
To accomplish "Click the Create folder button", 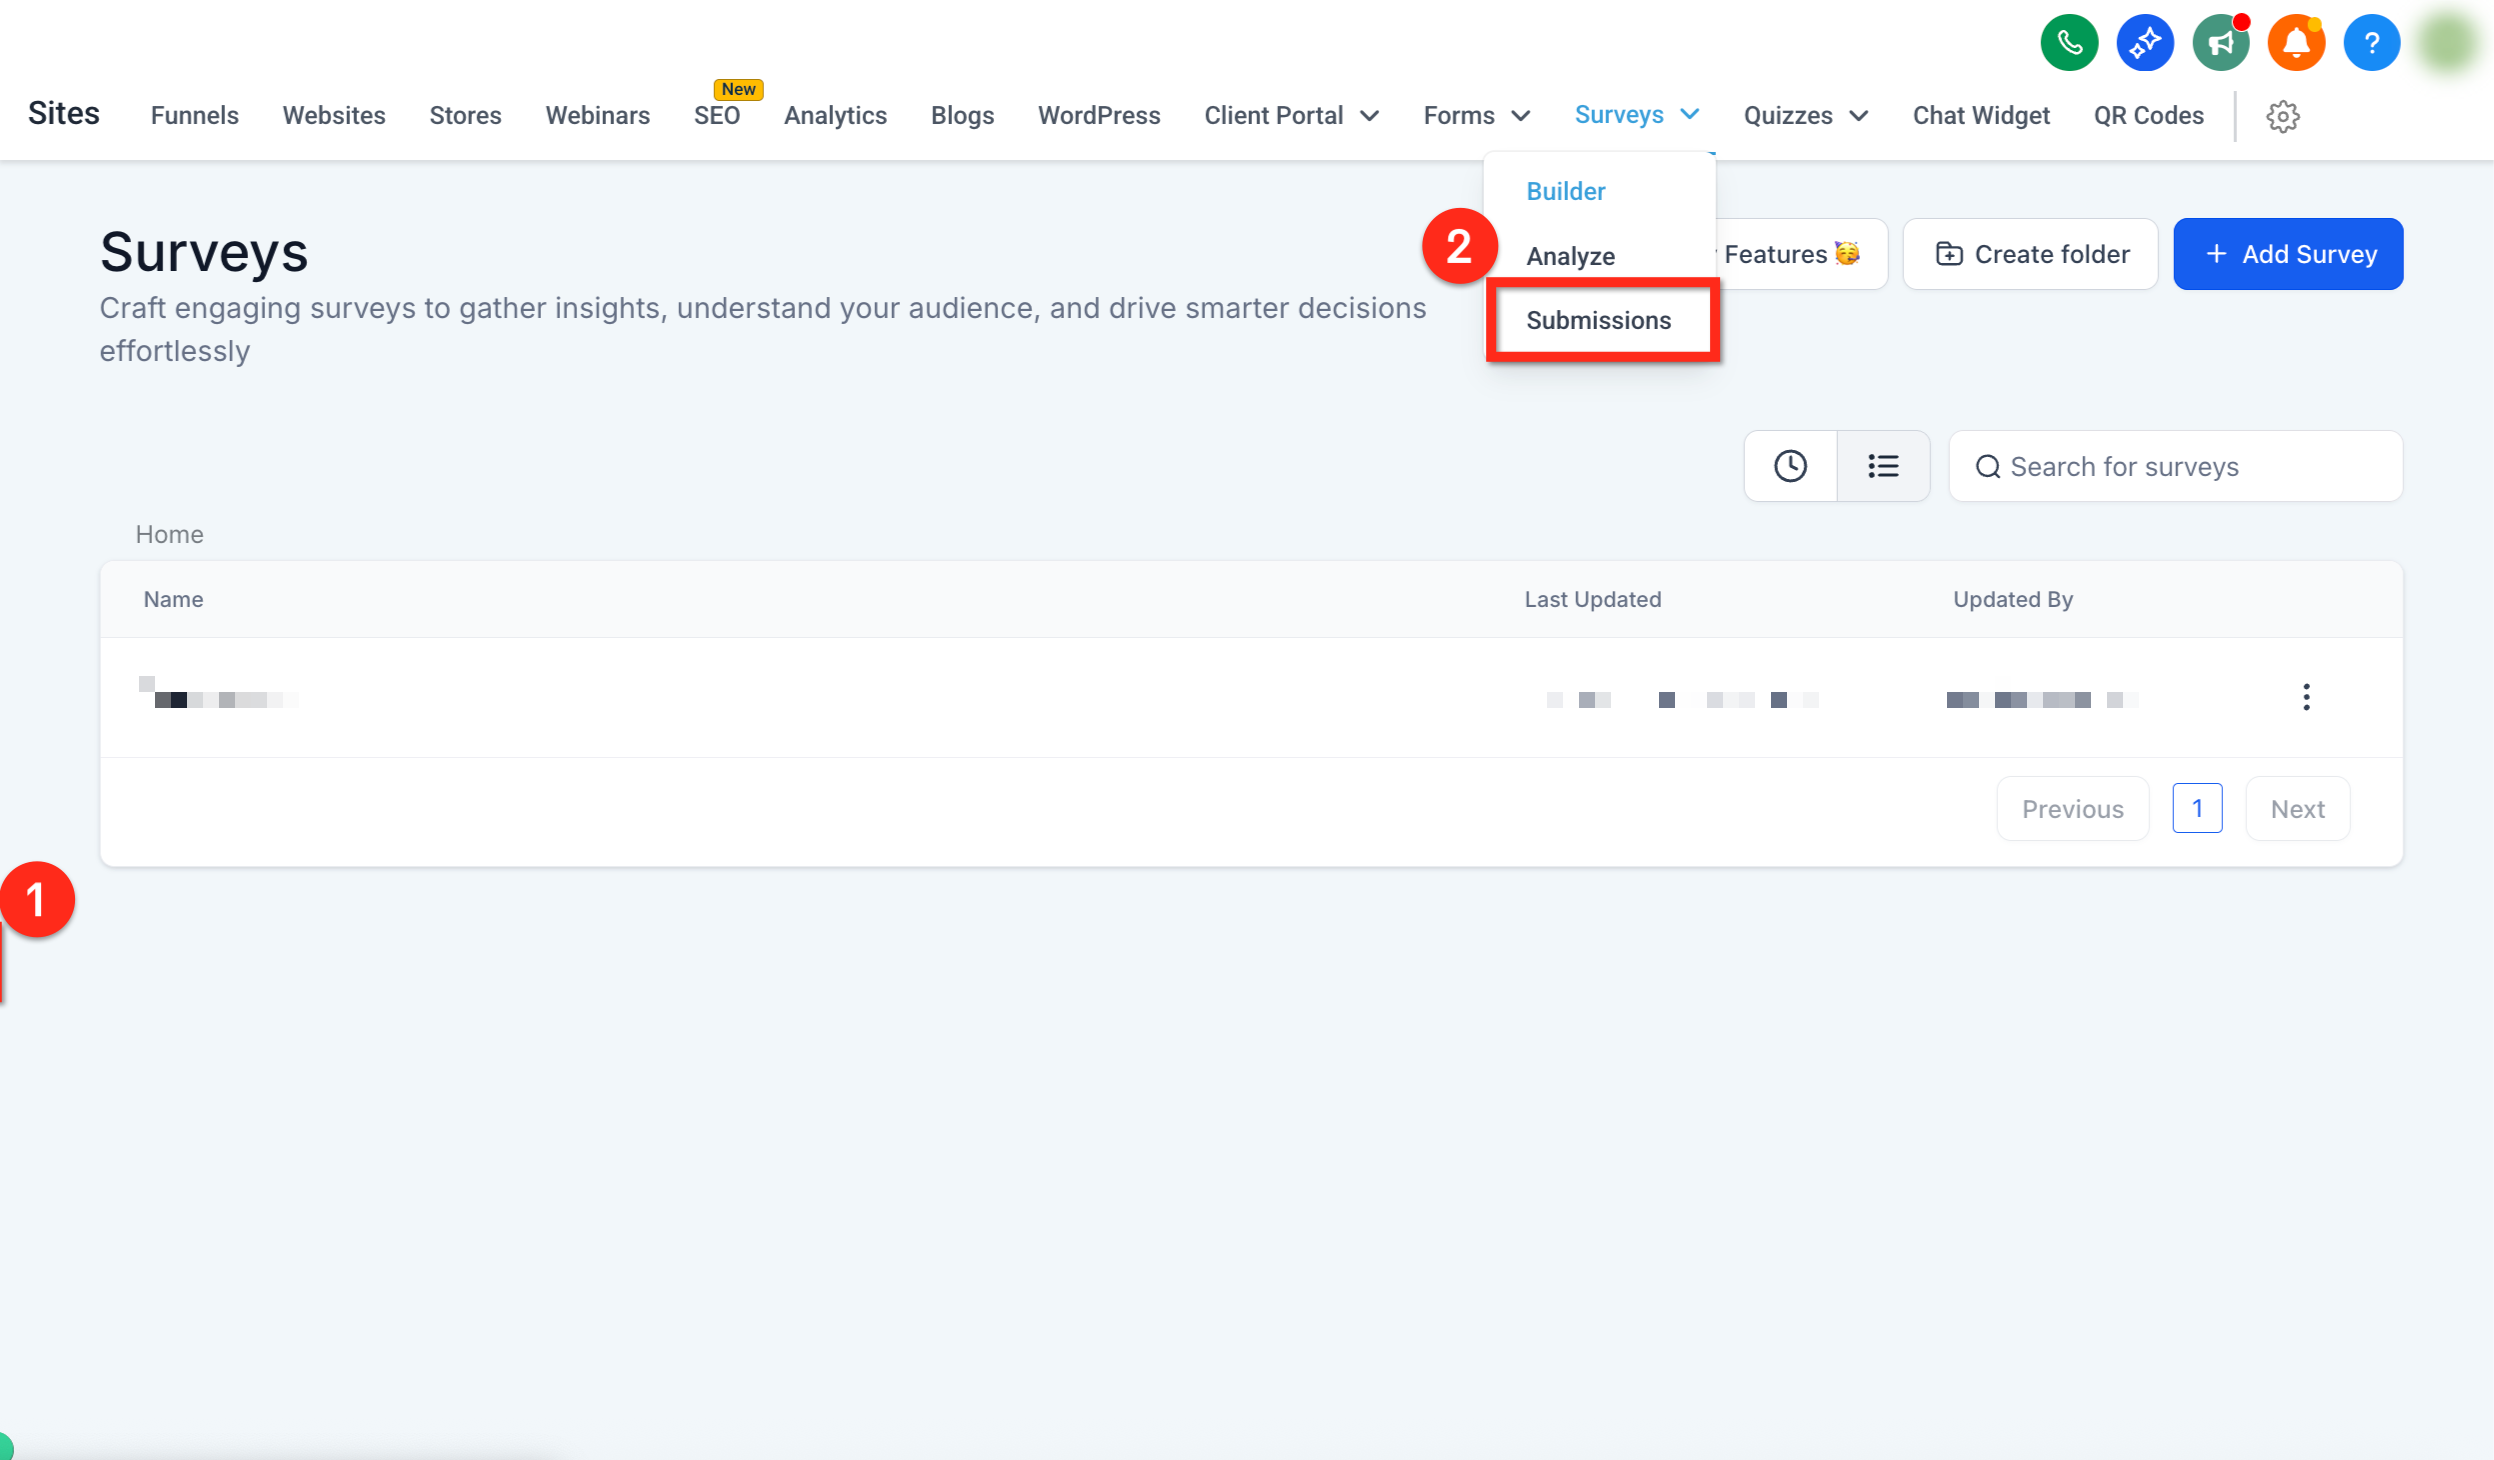I will click(2030, 254).
